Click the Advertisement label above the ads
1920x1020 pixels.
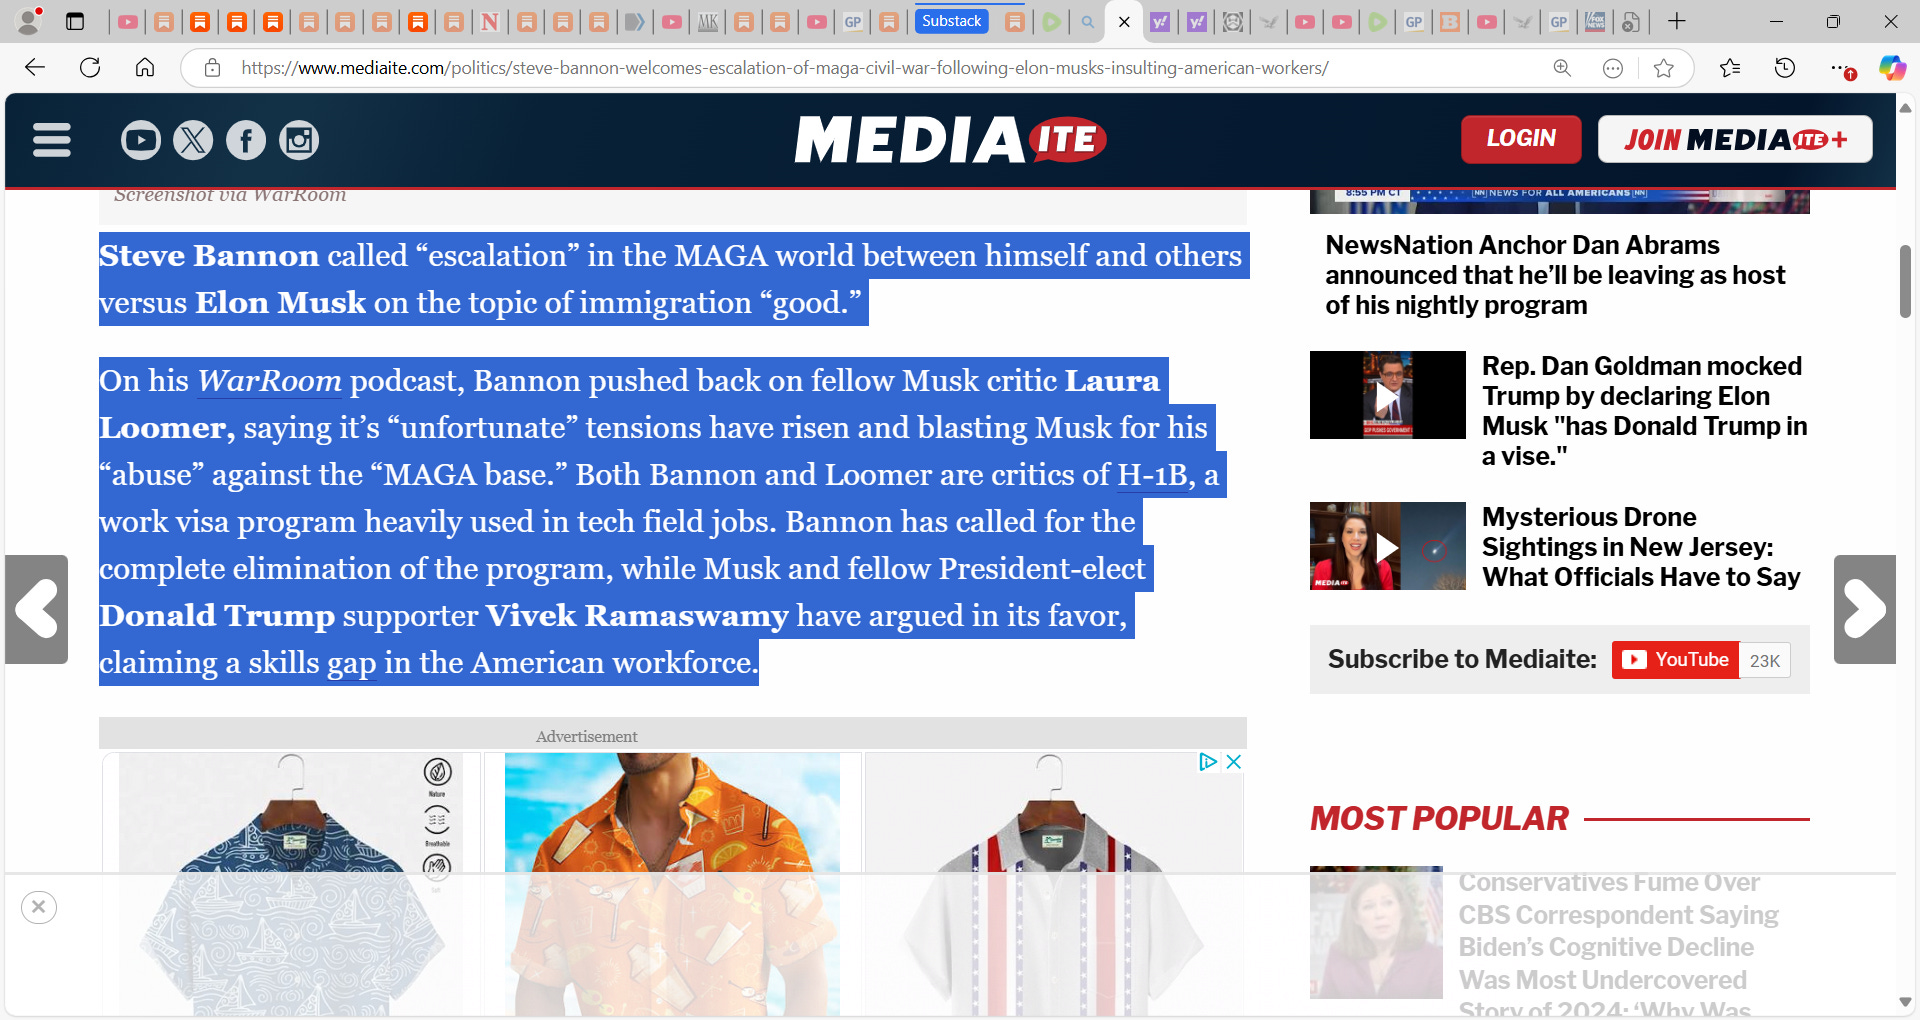pyautogui.click(x=586, y=736)
